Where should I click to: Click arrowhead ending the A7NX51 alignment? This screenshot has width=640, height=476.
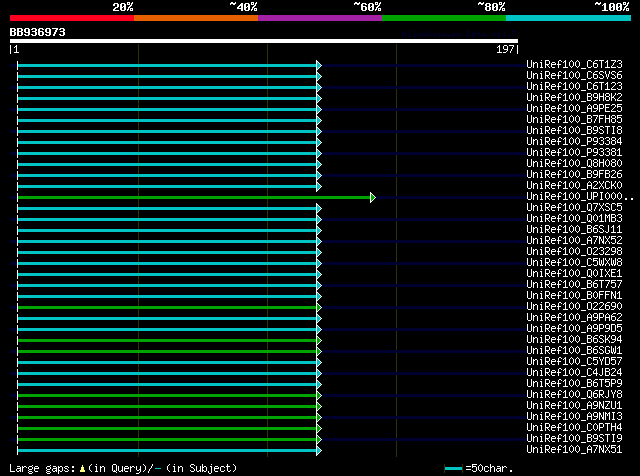click(x=319, y=451)
